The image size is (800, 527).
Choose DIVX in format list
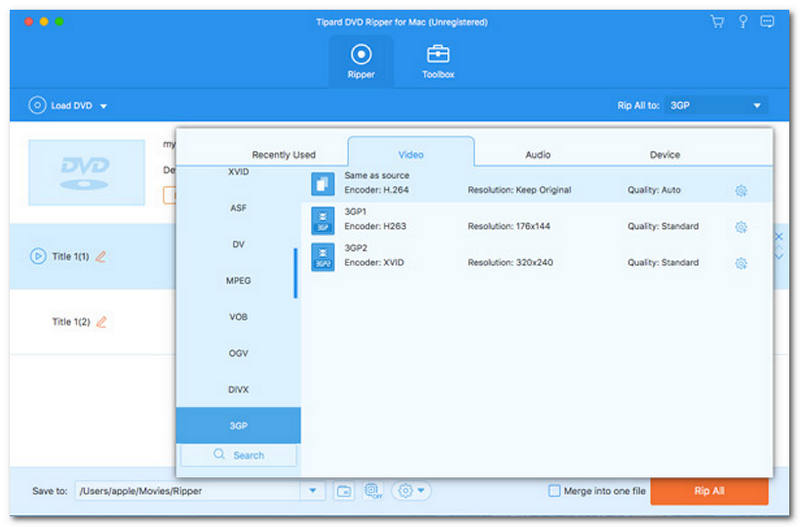tap(238, 389)
